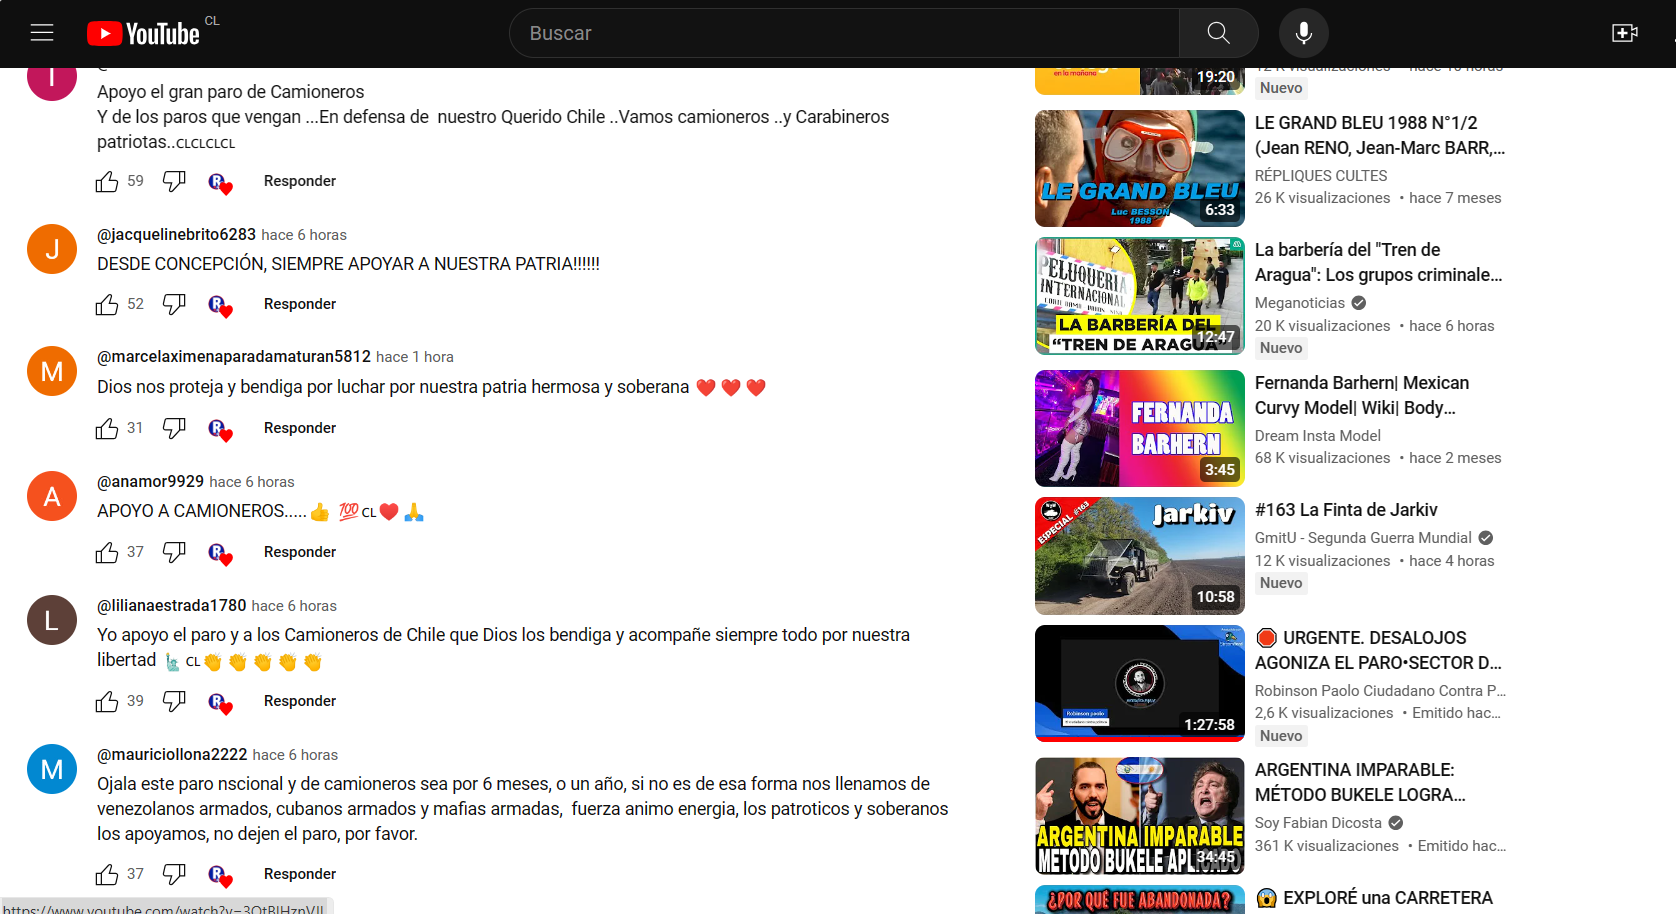This screenshot has width=1676, height=914.
Task: Like jacquelinebrito6283's comment
Action: click(x=107, y=305)
